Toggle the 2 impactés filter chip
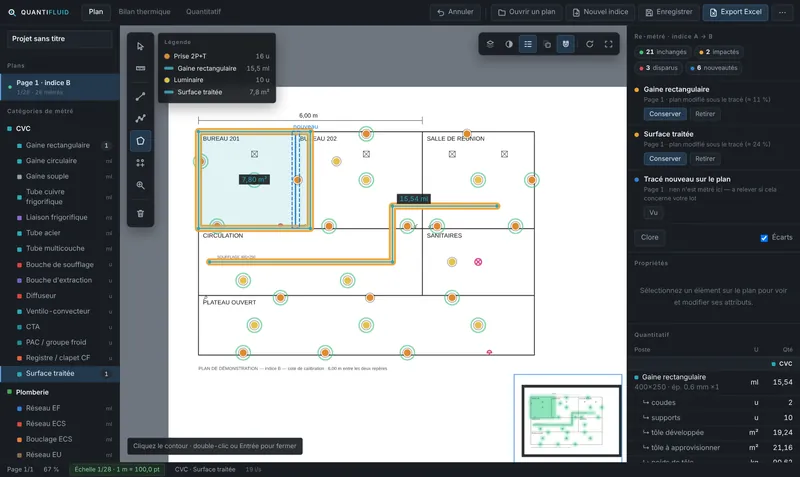The width and height of the screenshot is (800, 477). pyautogui.click(x=719, y=52)
